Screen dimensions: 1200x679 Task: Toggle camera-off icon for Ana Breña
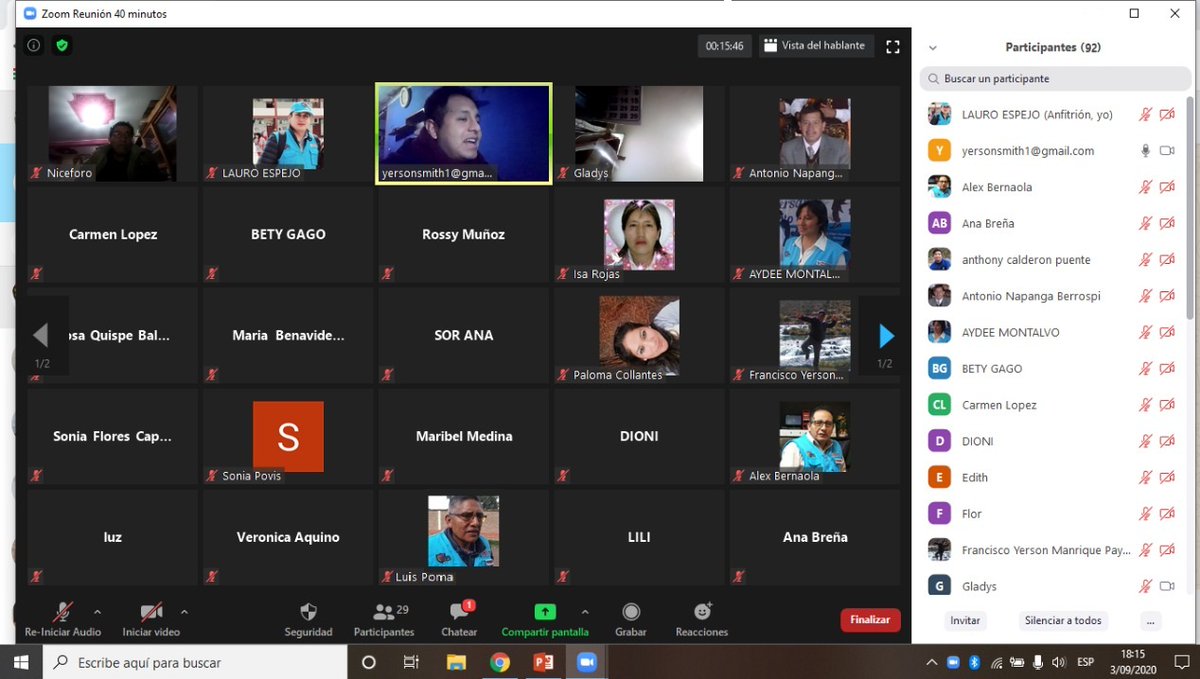(1167, 224)
